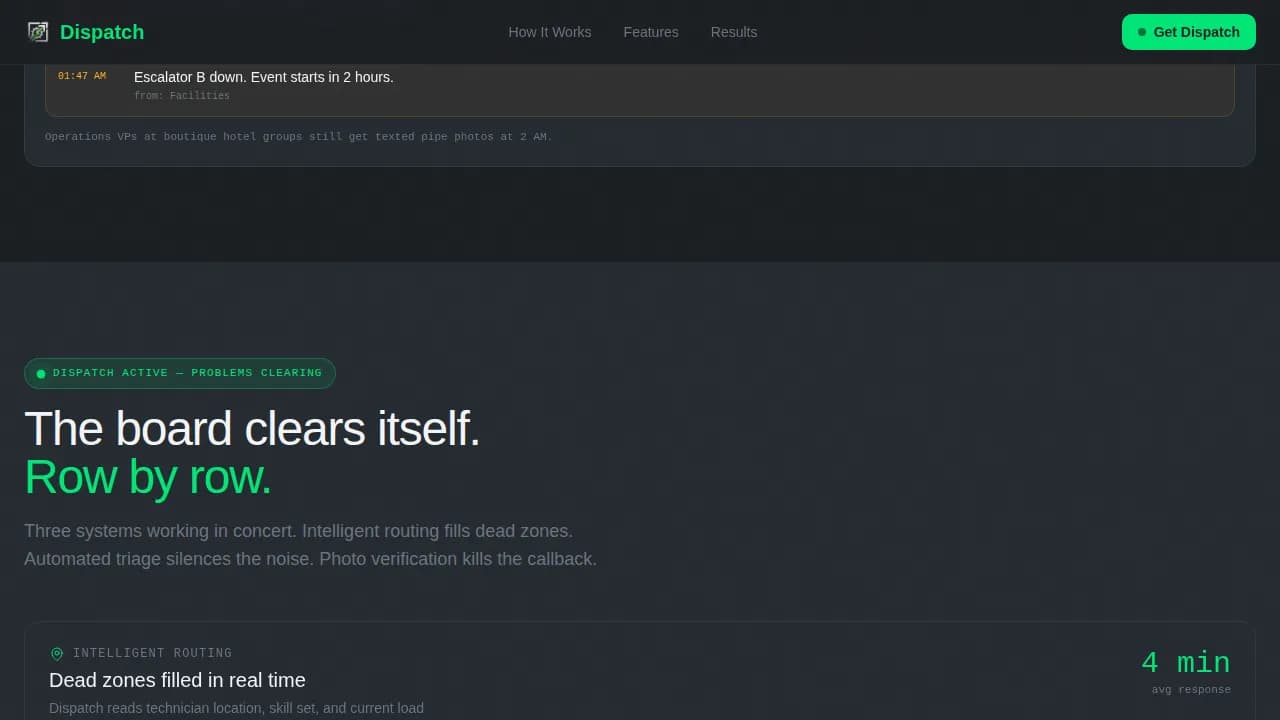
Task: Open the Results nav link
Action: pyautogui.click(x=733, y=32)
